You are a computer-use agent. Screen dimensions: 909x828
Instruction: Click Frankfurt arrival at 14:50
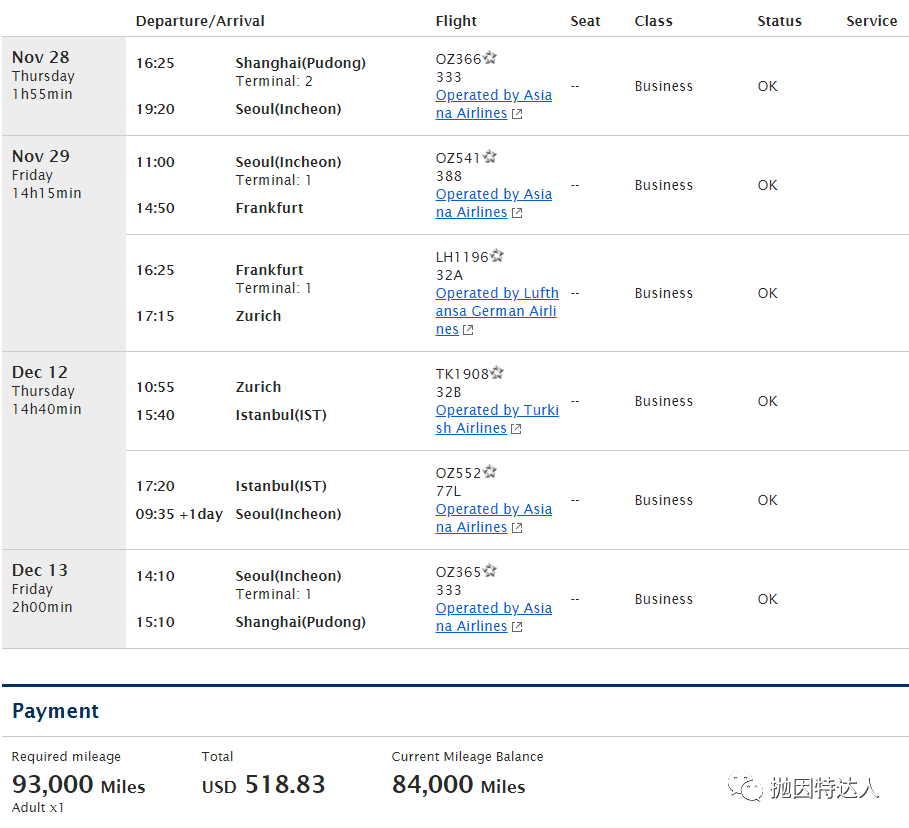[x=270, y=208]
